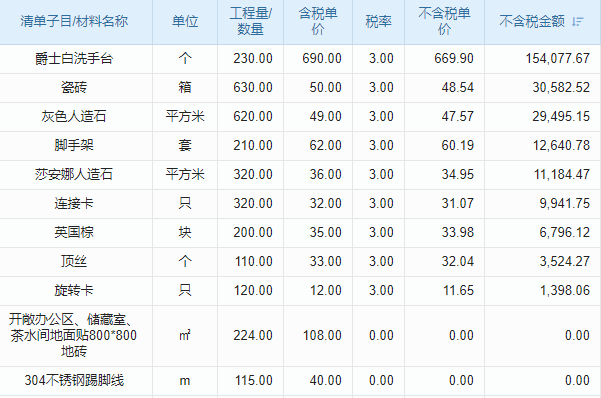This screenshot has width=601, height=398.
Task: Click quantity 224.00 for 800*800地砖 row
Action: pyautogui.click(x=253, y=336)
